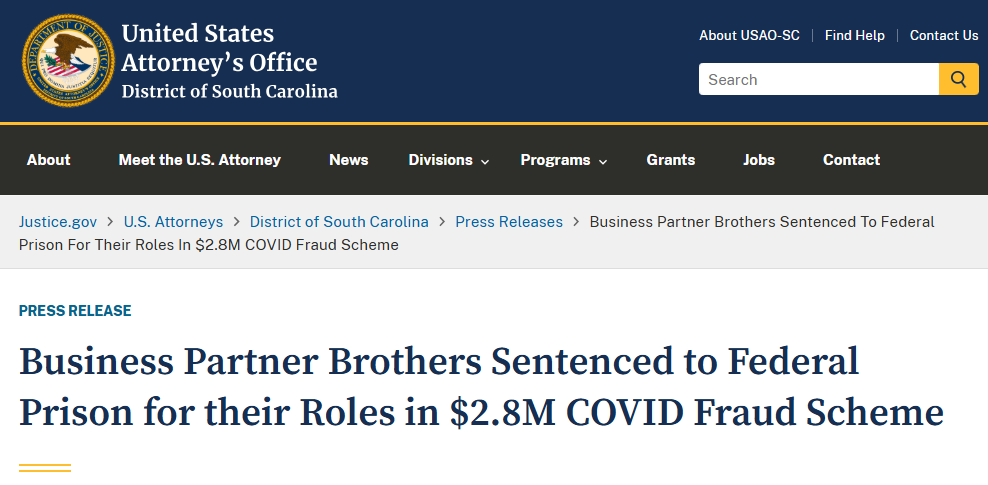
Task: Open the Jobs menu item
Action: click(759, 160)
